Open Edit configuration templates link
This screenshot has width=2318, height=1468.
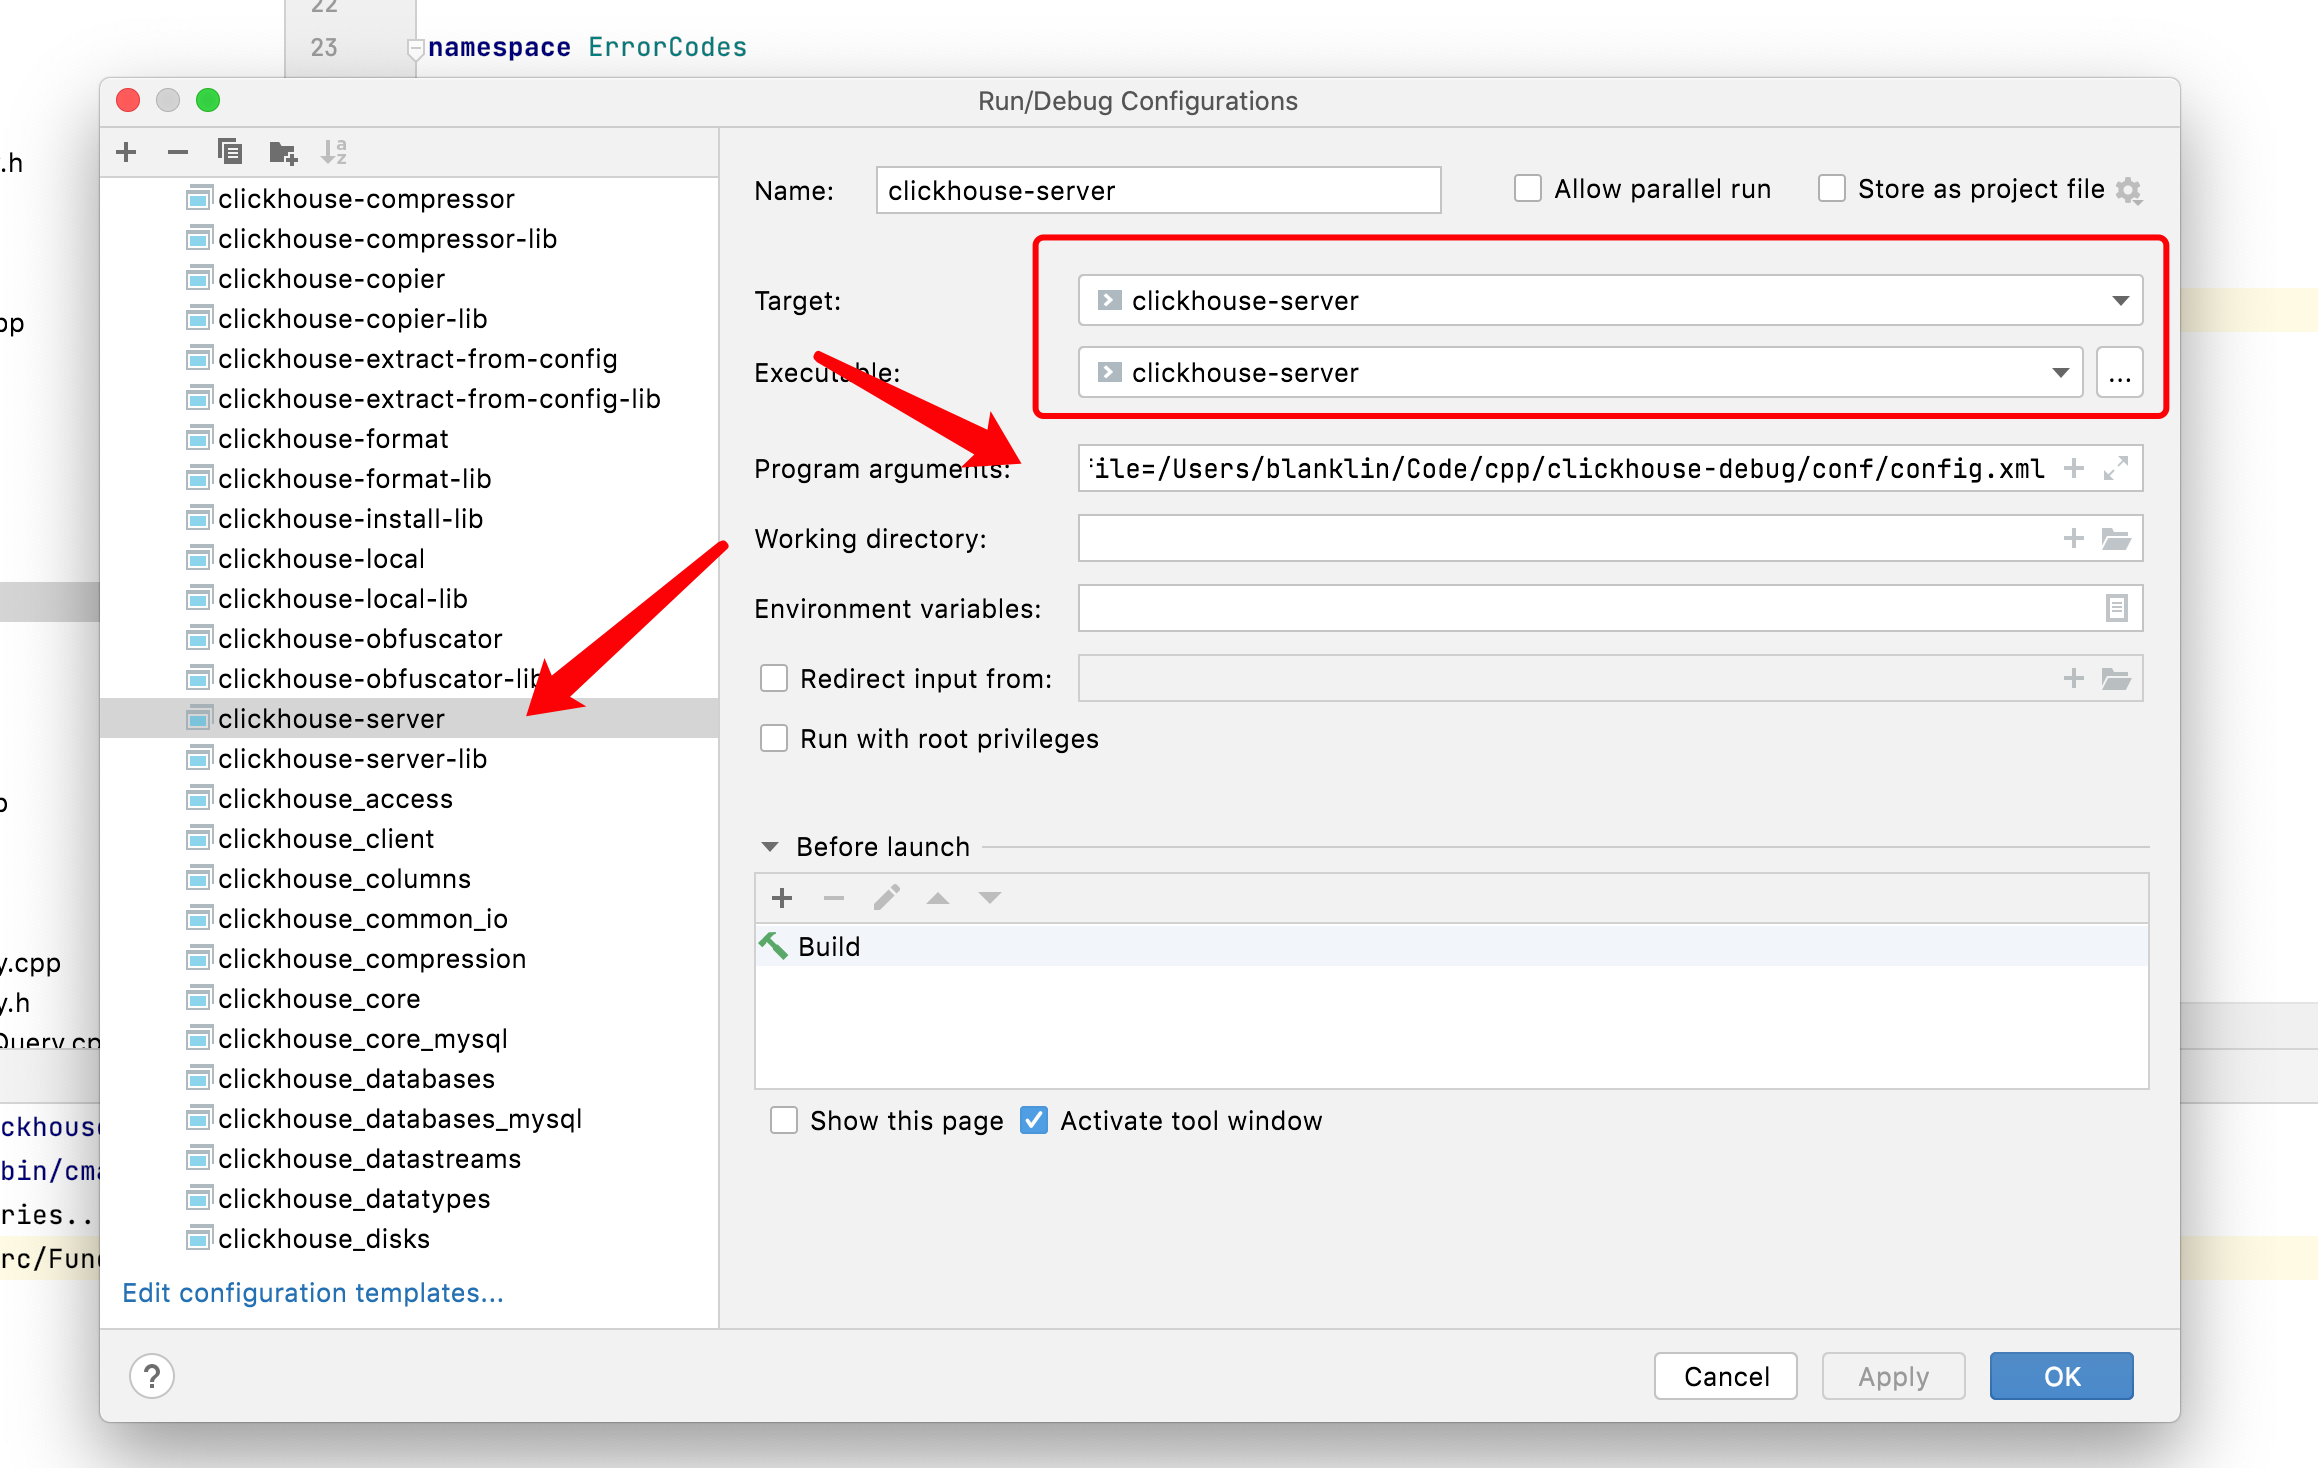[313, 1293]
